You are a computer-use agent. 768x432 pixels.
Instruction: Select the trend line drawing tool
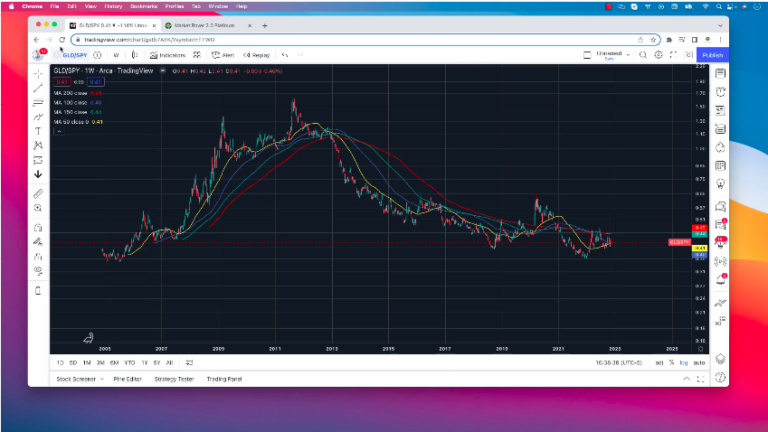(38, 88)
